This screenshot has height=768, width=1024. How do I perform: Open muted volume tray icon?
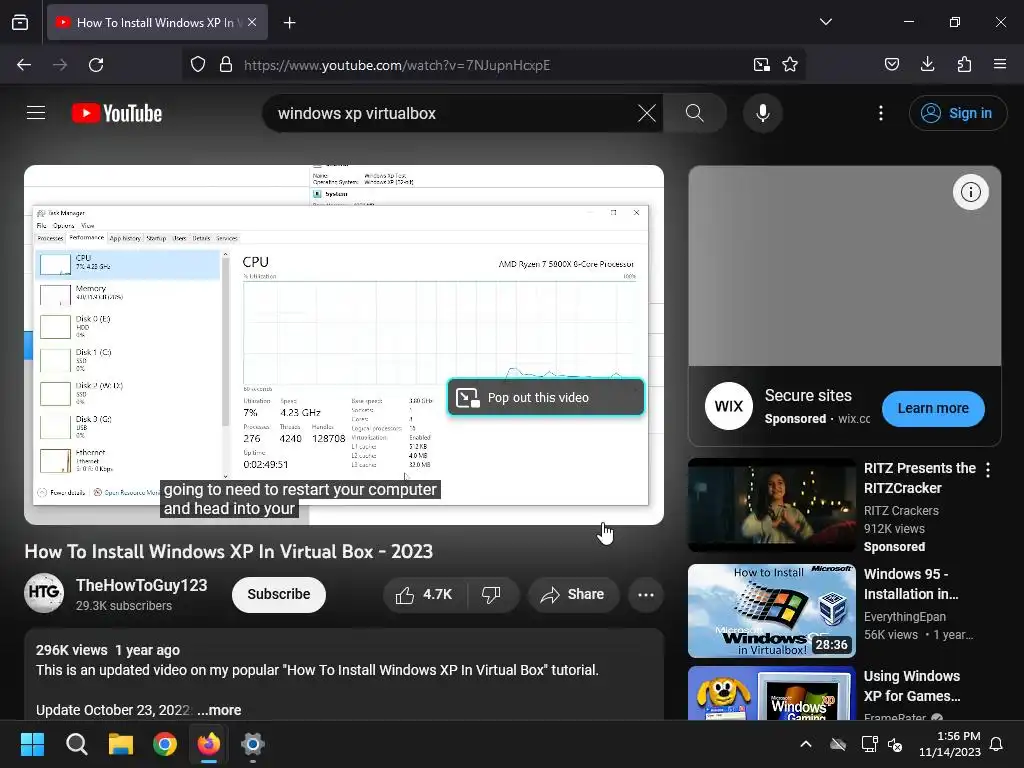tap(895, 744)
